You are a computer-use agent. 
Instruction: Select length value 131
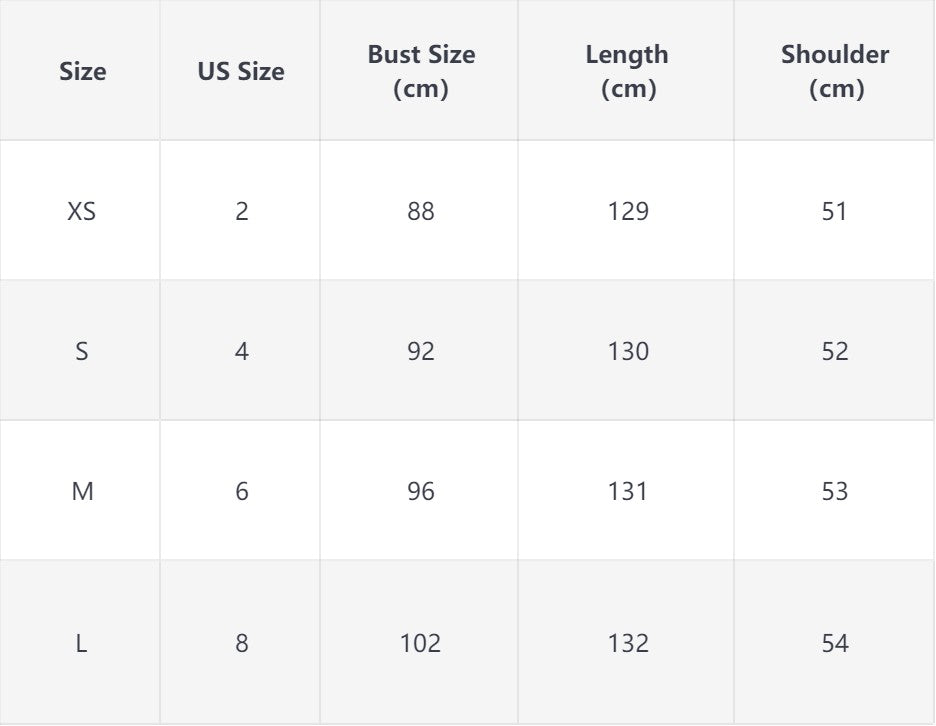coord(628,491)
